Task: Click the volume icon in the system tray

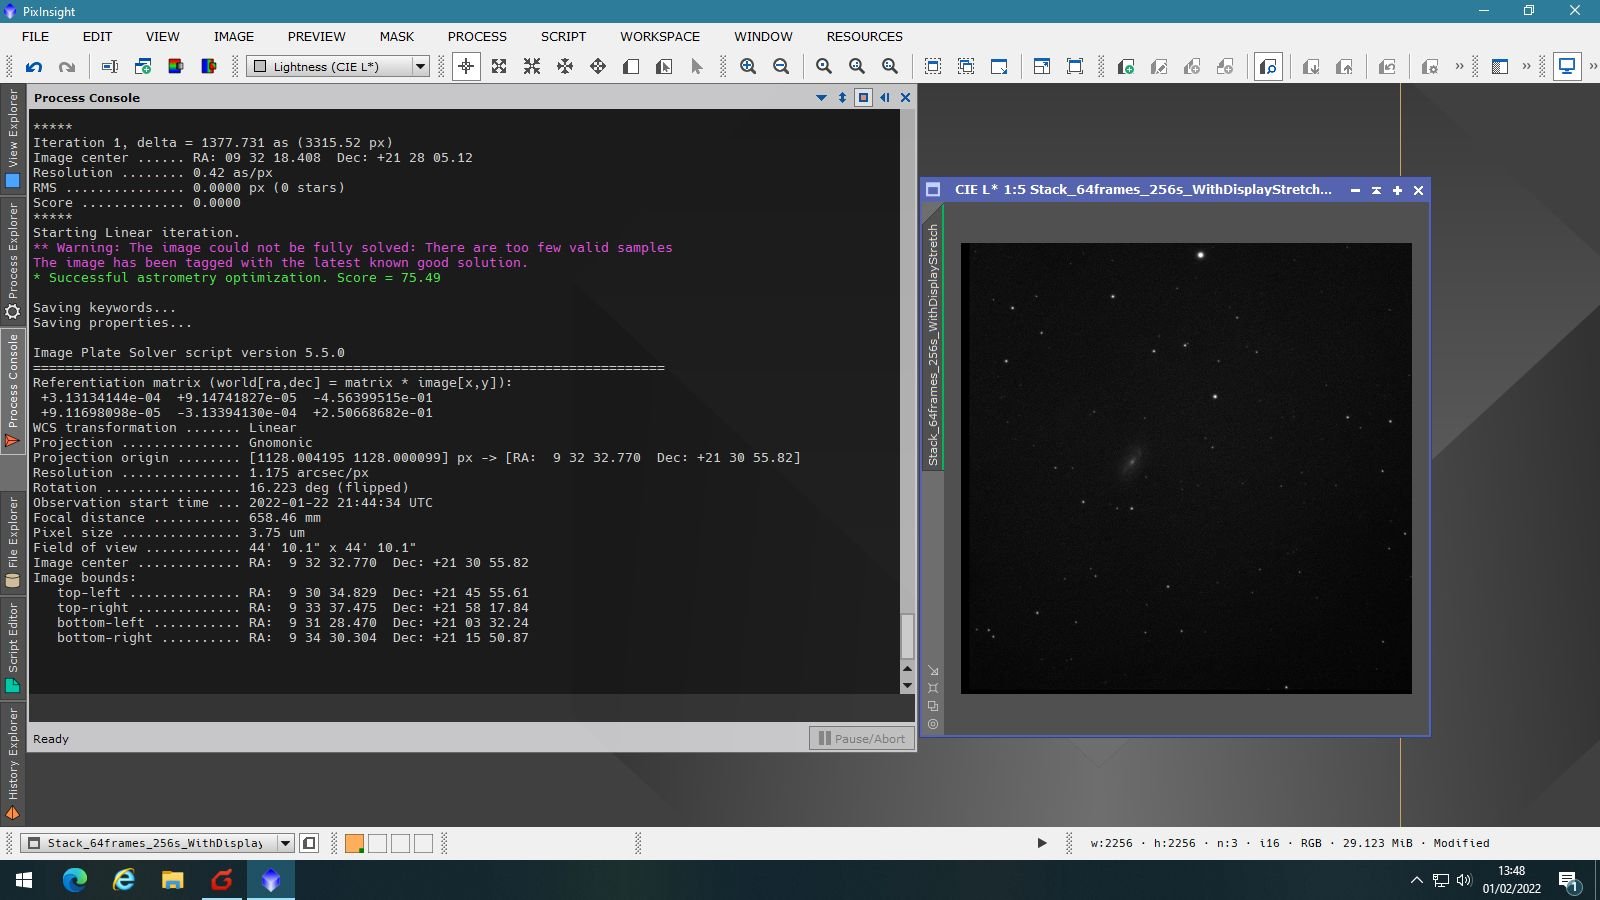Action: 1464,880
